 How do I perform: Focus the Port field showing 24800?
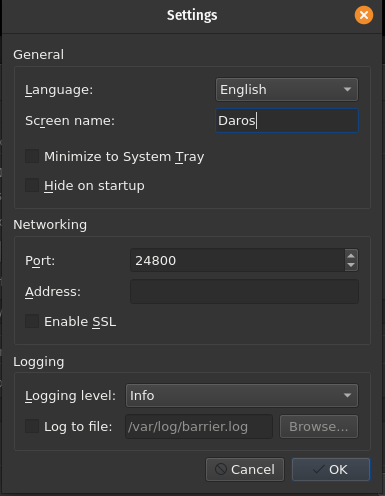click(237, 260)
